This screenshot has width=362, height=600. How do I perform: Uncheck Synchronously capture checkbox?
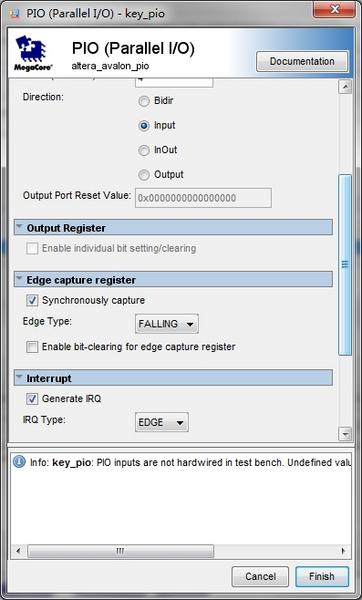coord(32,300)
